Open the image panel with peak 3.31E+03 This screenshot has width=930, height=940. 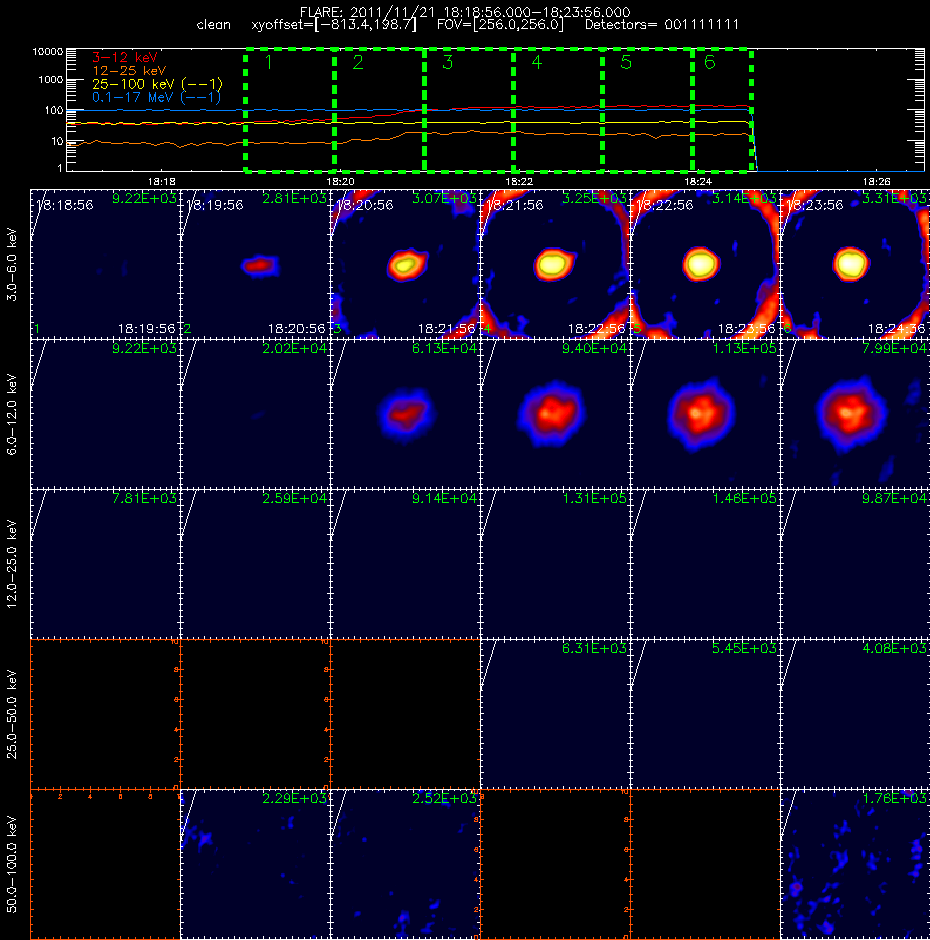click(x=855, y=264)
